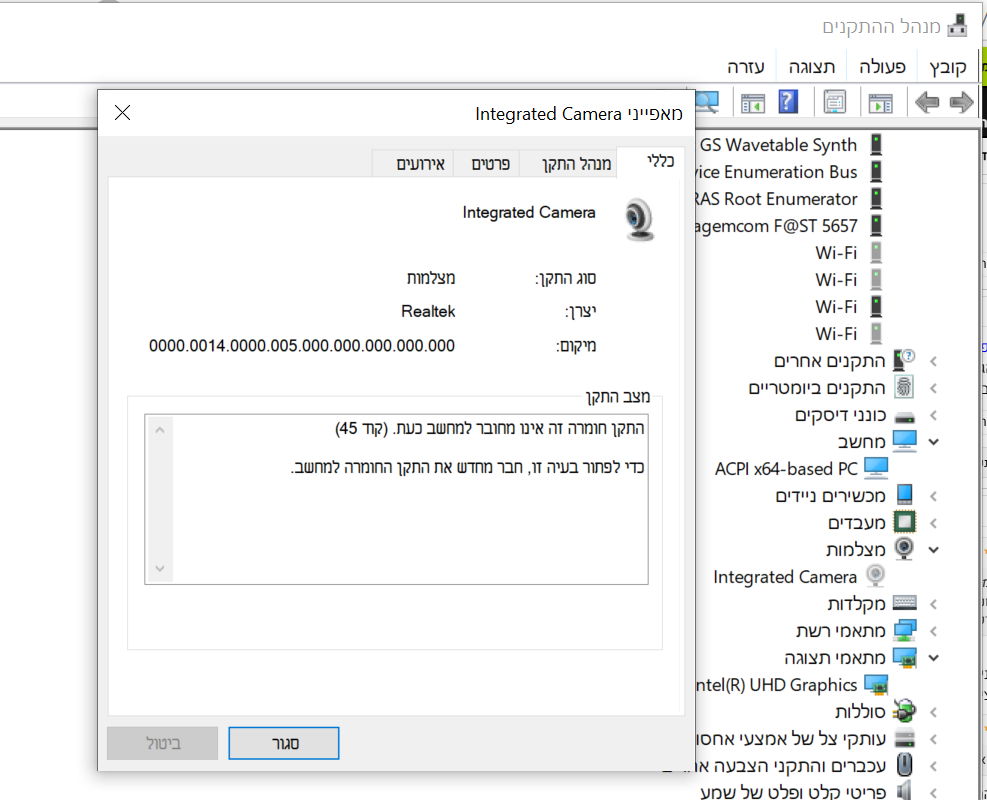Select GS Wavetable Synth device icon
This screenshot has width=987, height=800.
click(876, 145)
